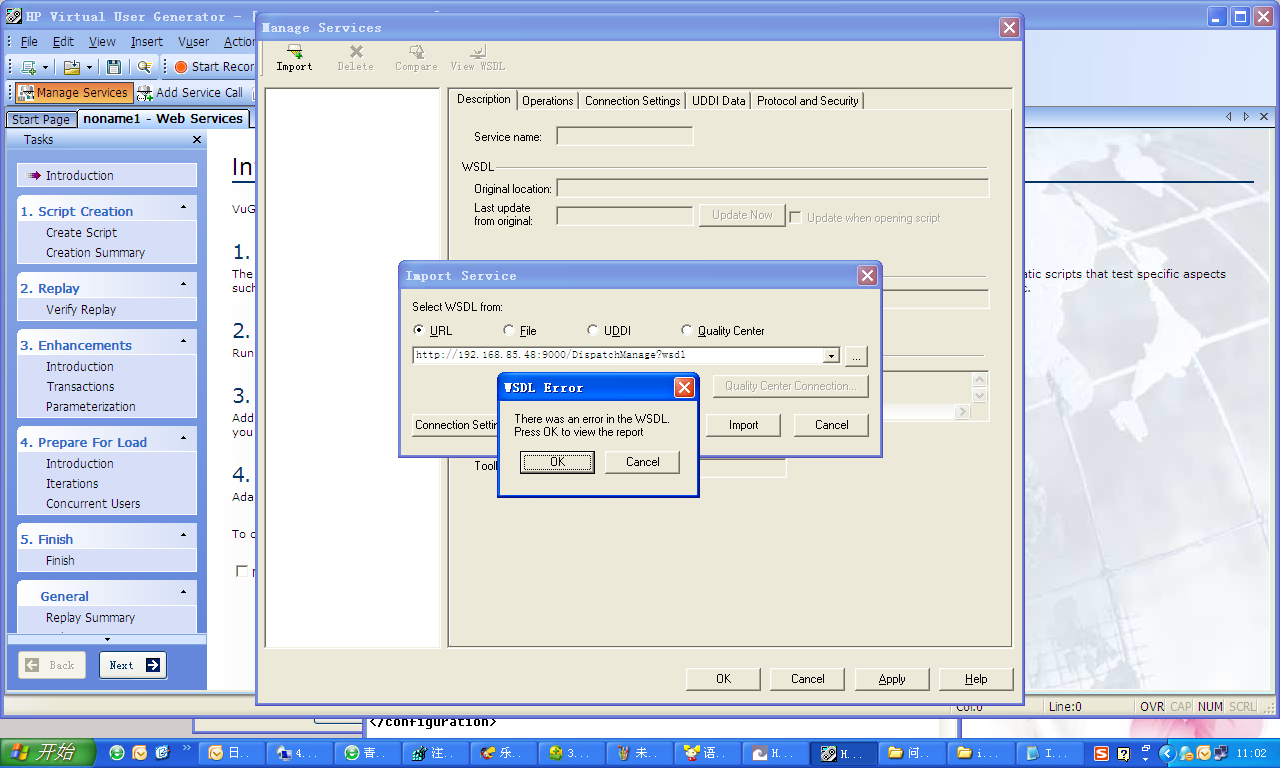The width and height of the screenshot is (1280, 768).
Task: Collapse the 4. Prepare For Load section
Action: pyautogui.click(x=183, y=439)
